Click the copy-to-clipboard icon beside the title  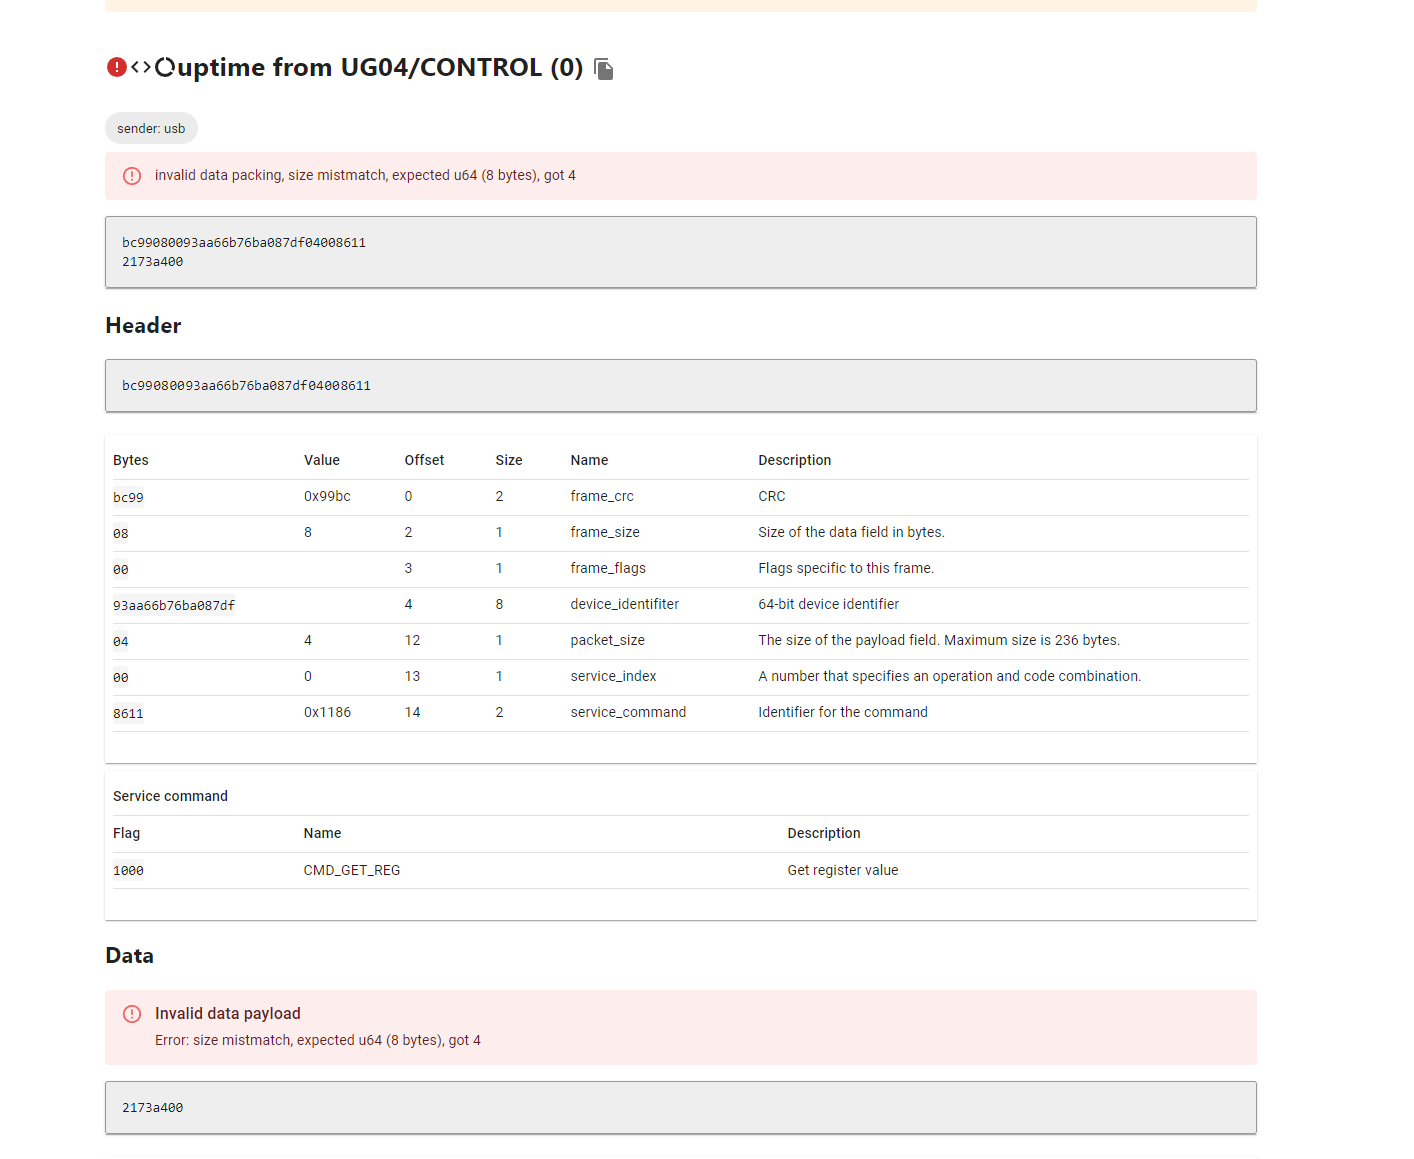coord(603,69)
